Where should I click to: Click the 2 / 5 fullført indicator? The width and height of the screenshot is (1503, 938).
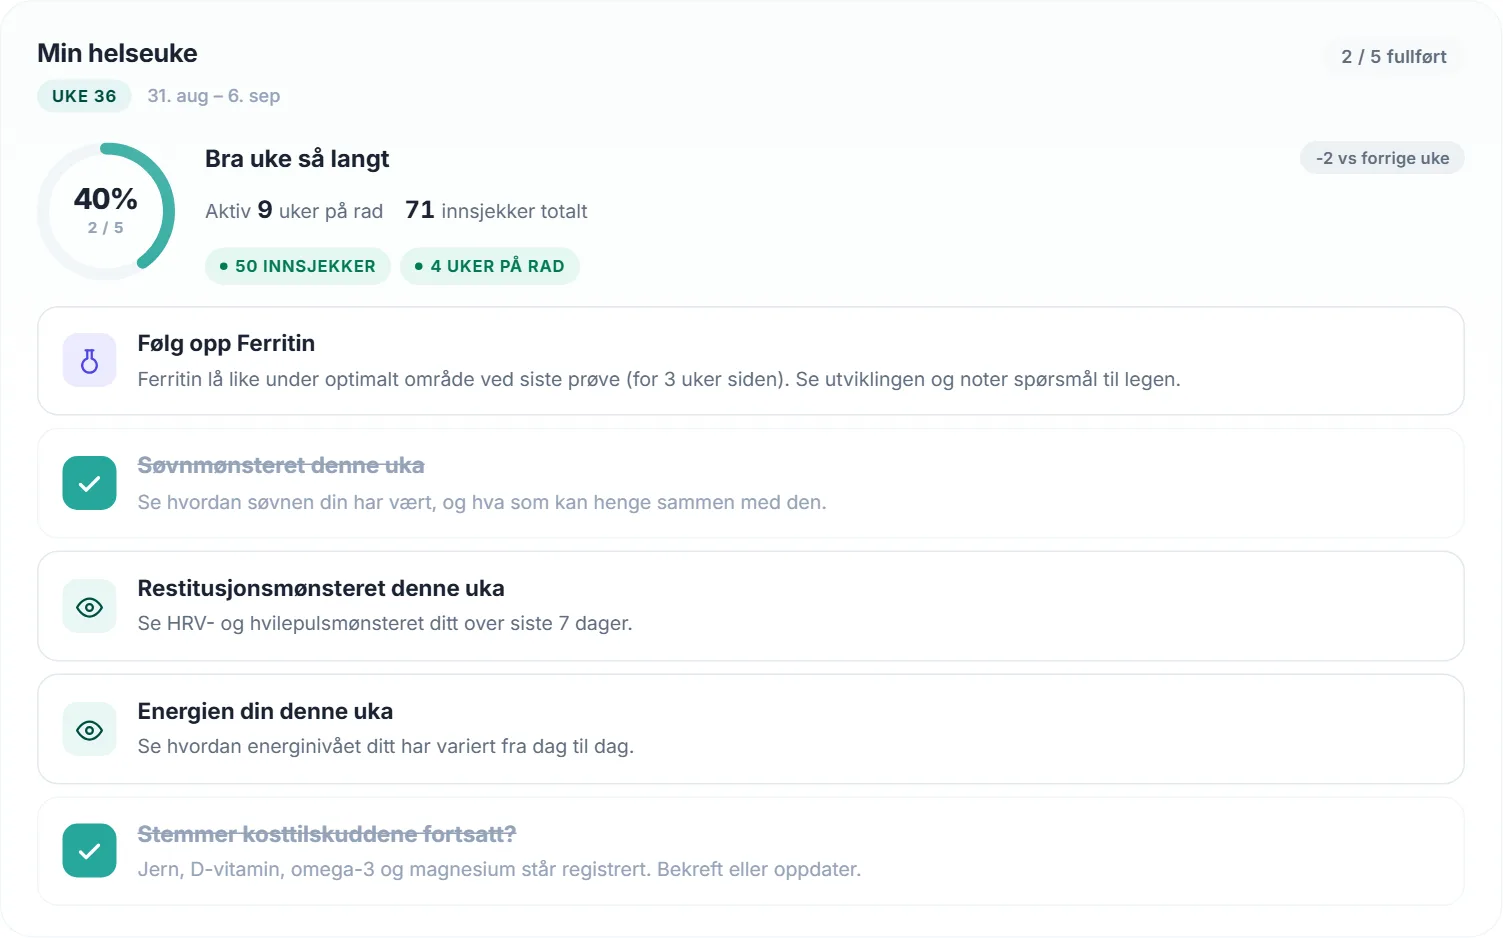[x=1394, y=57]
